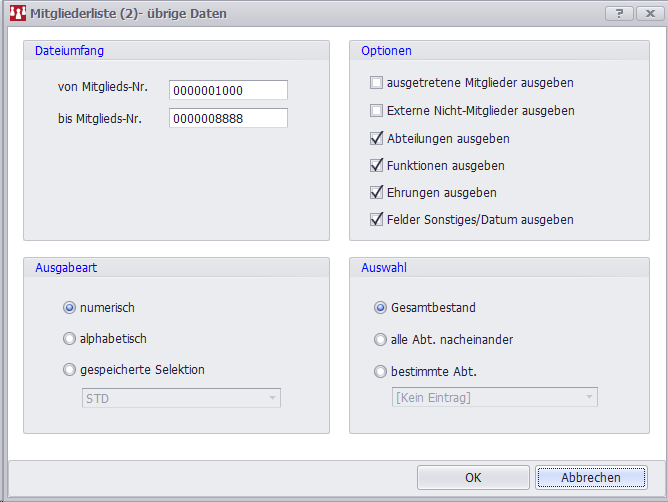Uncheck Funktionen ausgeben option
Viewport: 668px width, 502px height.
pos(377,165)
